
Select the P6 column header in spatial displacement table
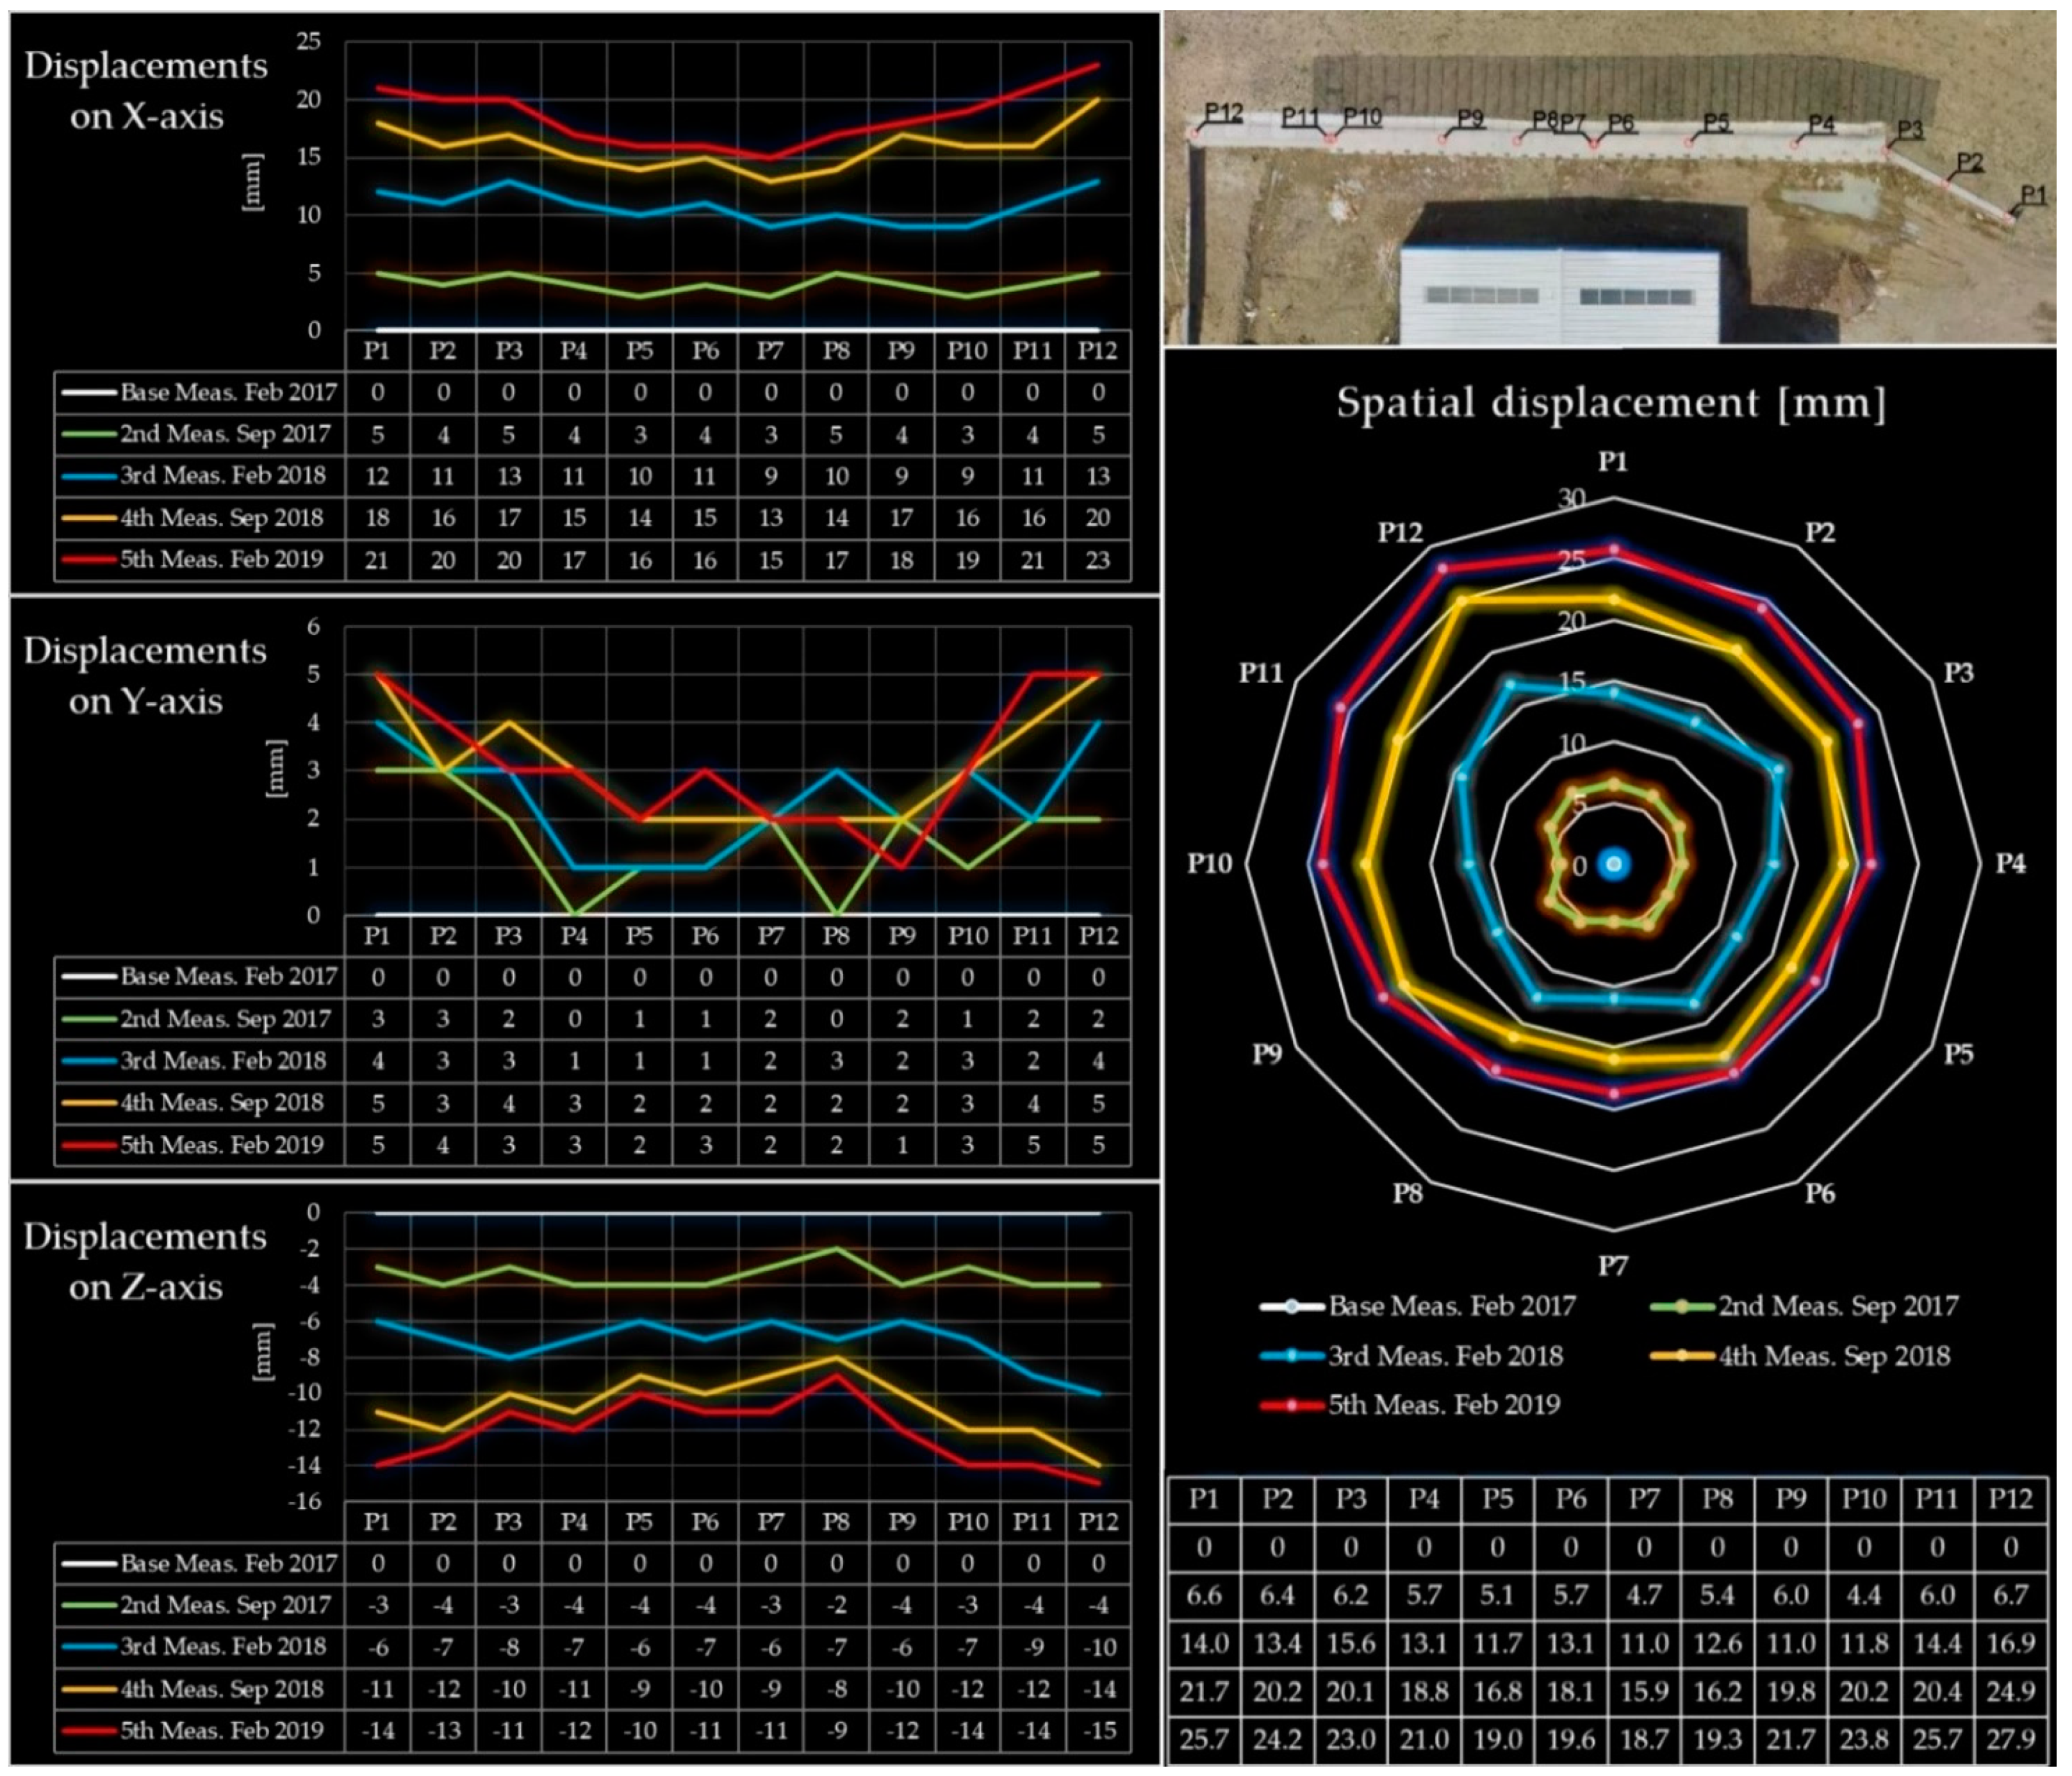pos(1570,1499)
